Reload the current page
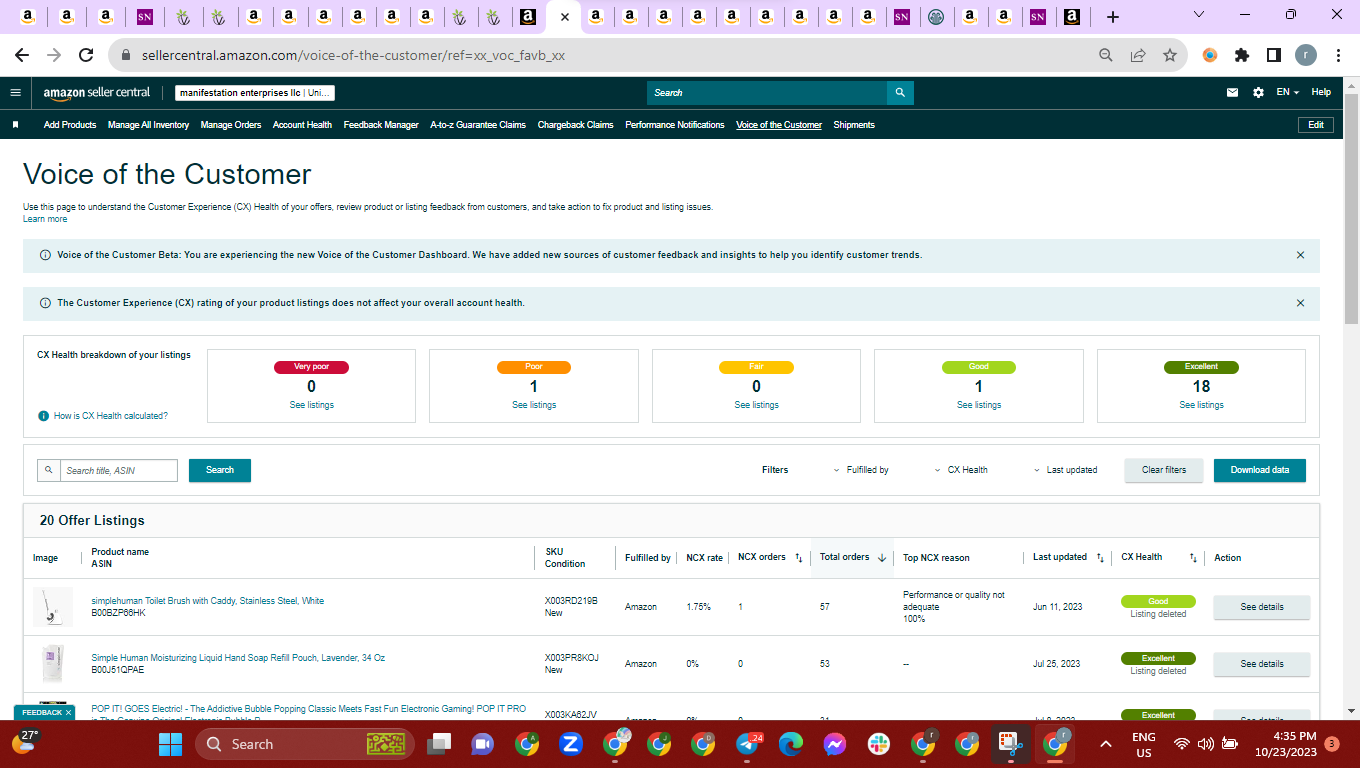Viewport: 1360px width, 768px height. coord(86,55)
